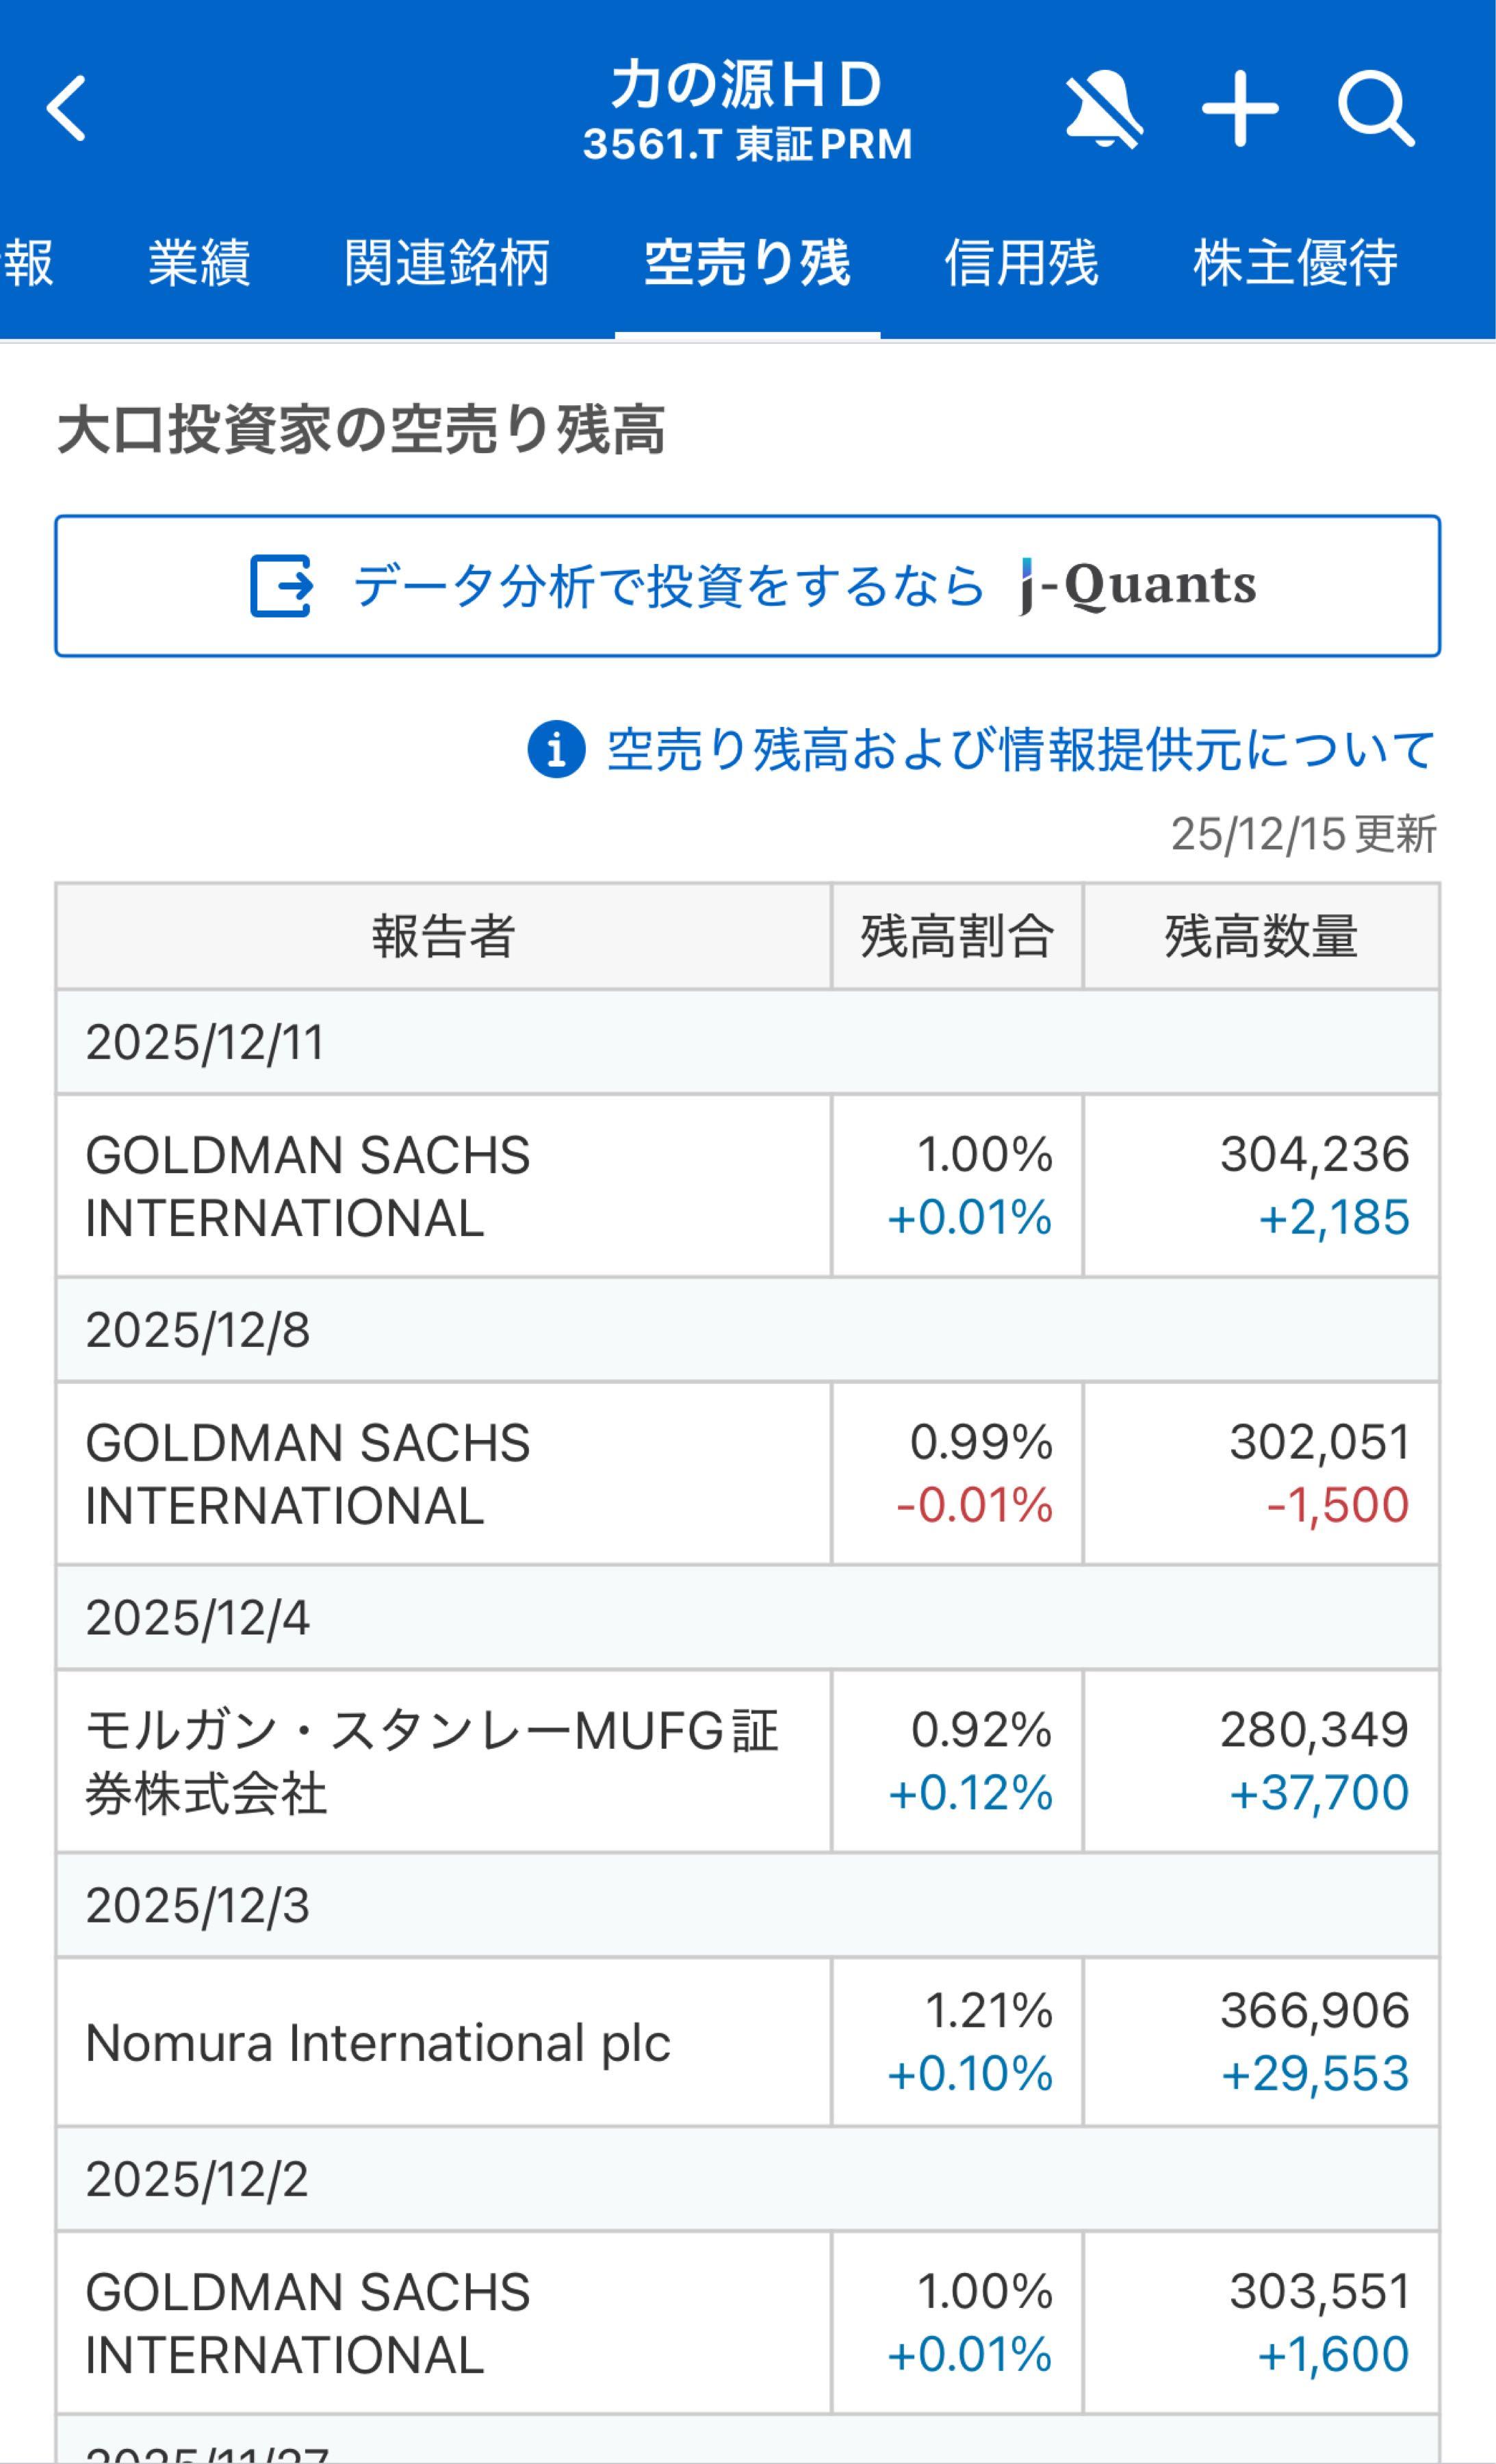Viewport: 1496px width, 2464px height.
Task: Tap the back arrow to return
Action: tap(66, 107)
